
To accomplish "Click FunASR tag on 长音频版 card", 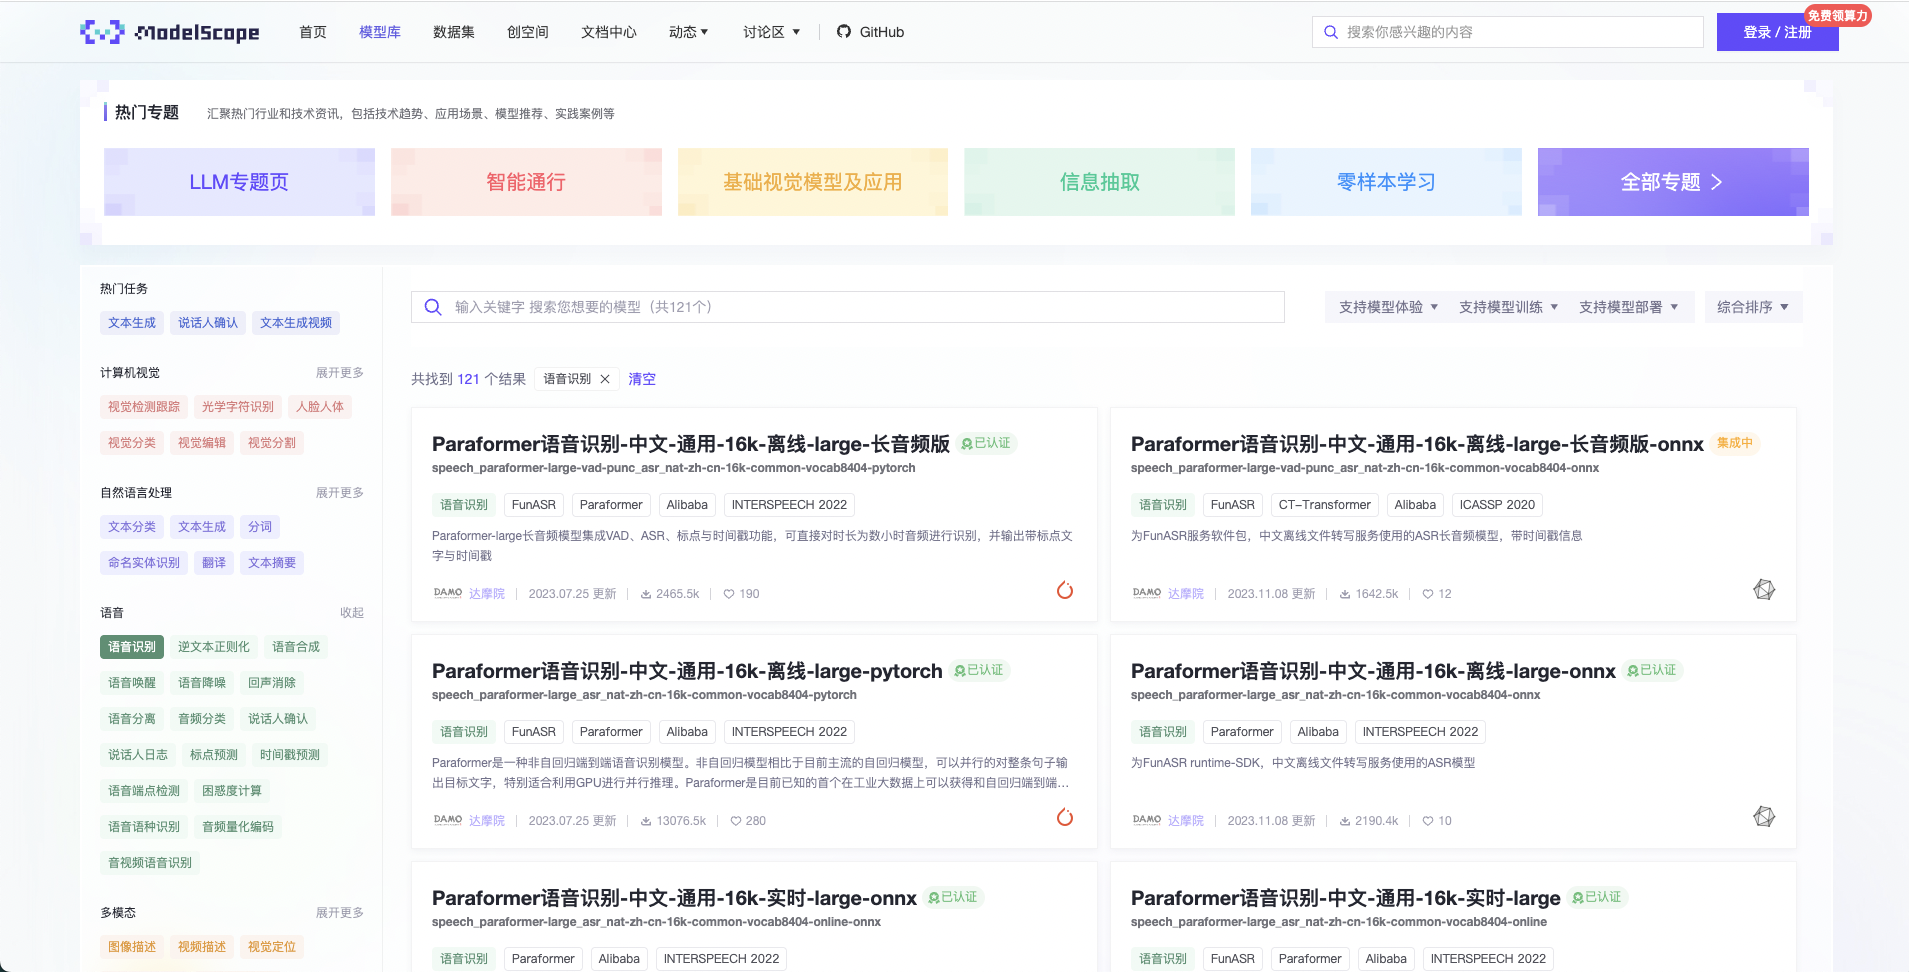I will coord(534,505).
